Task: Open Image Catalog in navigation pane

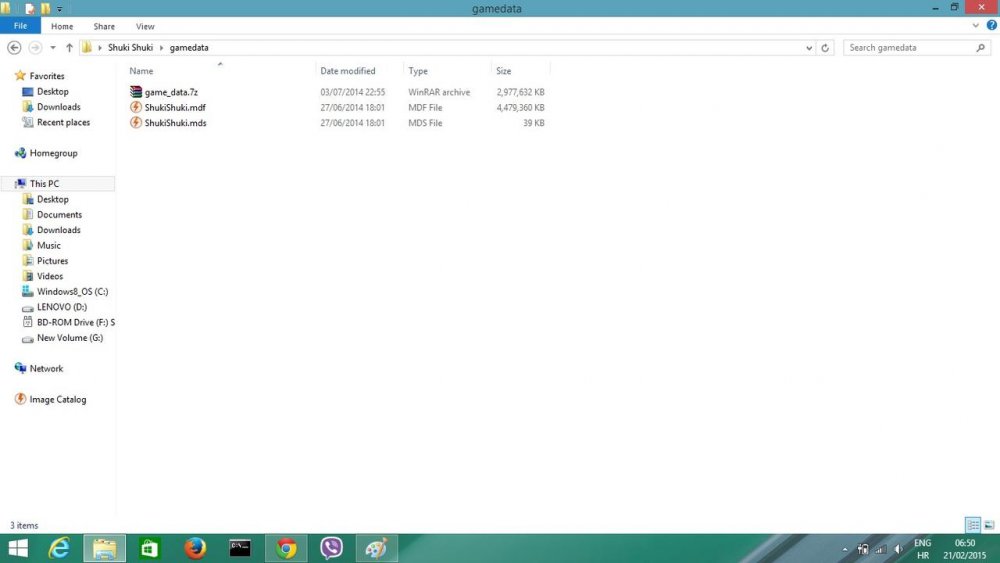Action: (57, 400)
